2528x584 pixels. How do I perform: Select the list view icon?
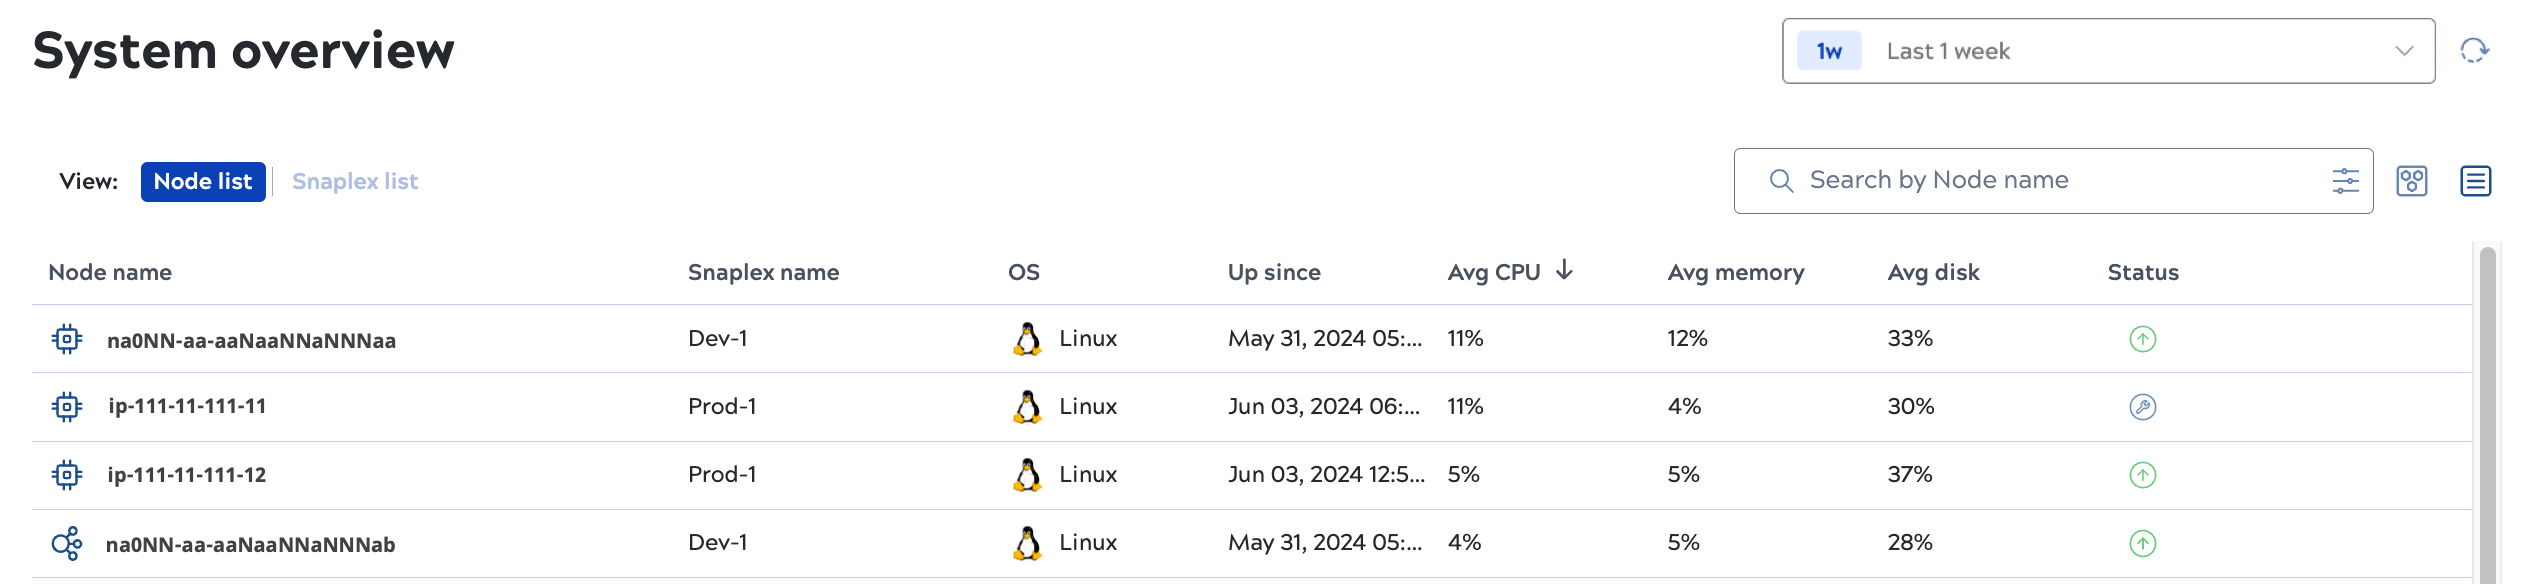tap(2475, 181)
